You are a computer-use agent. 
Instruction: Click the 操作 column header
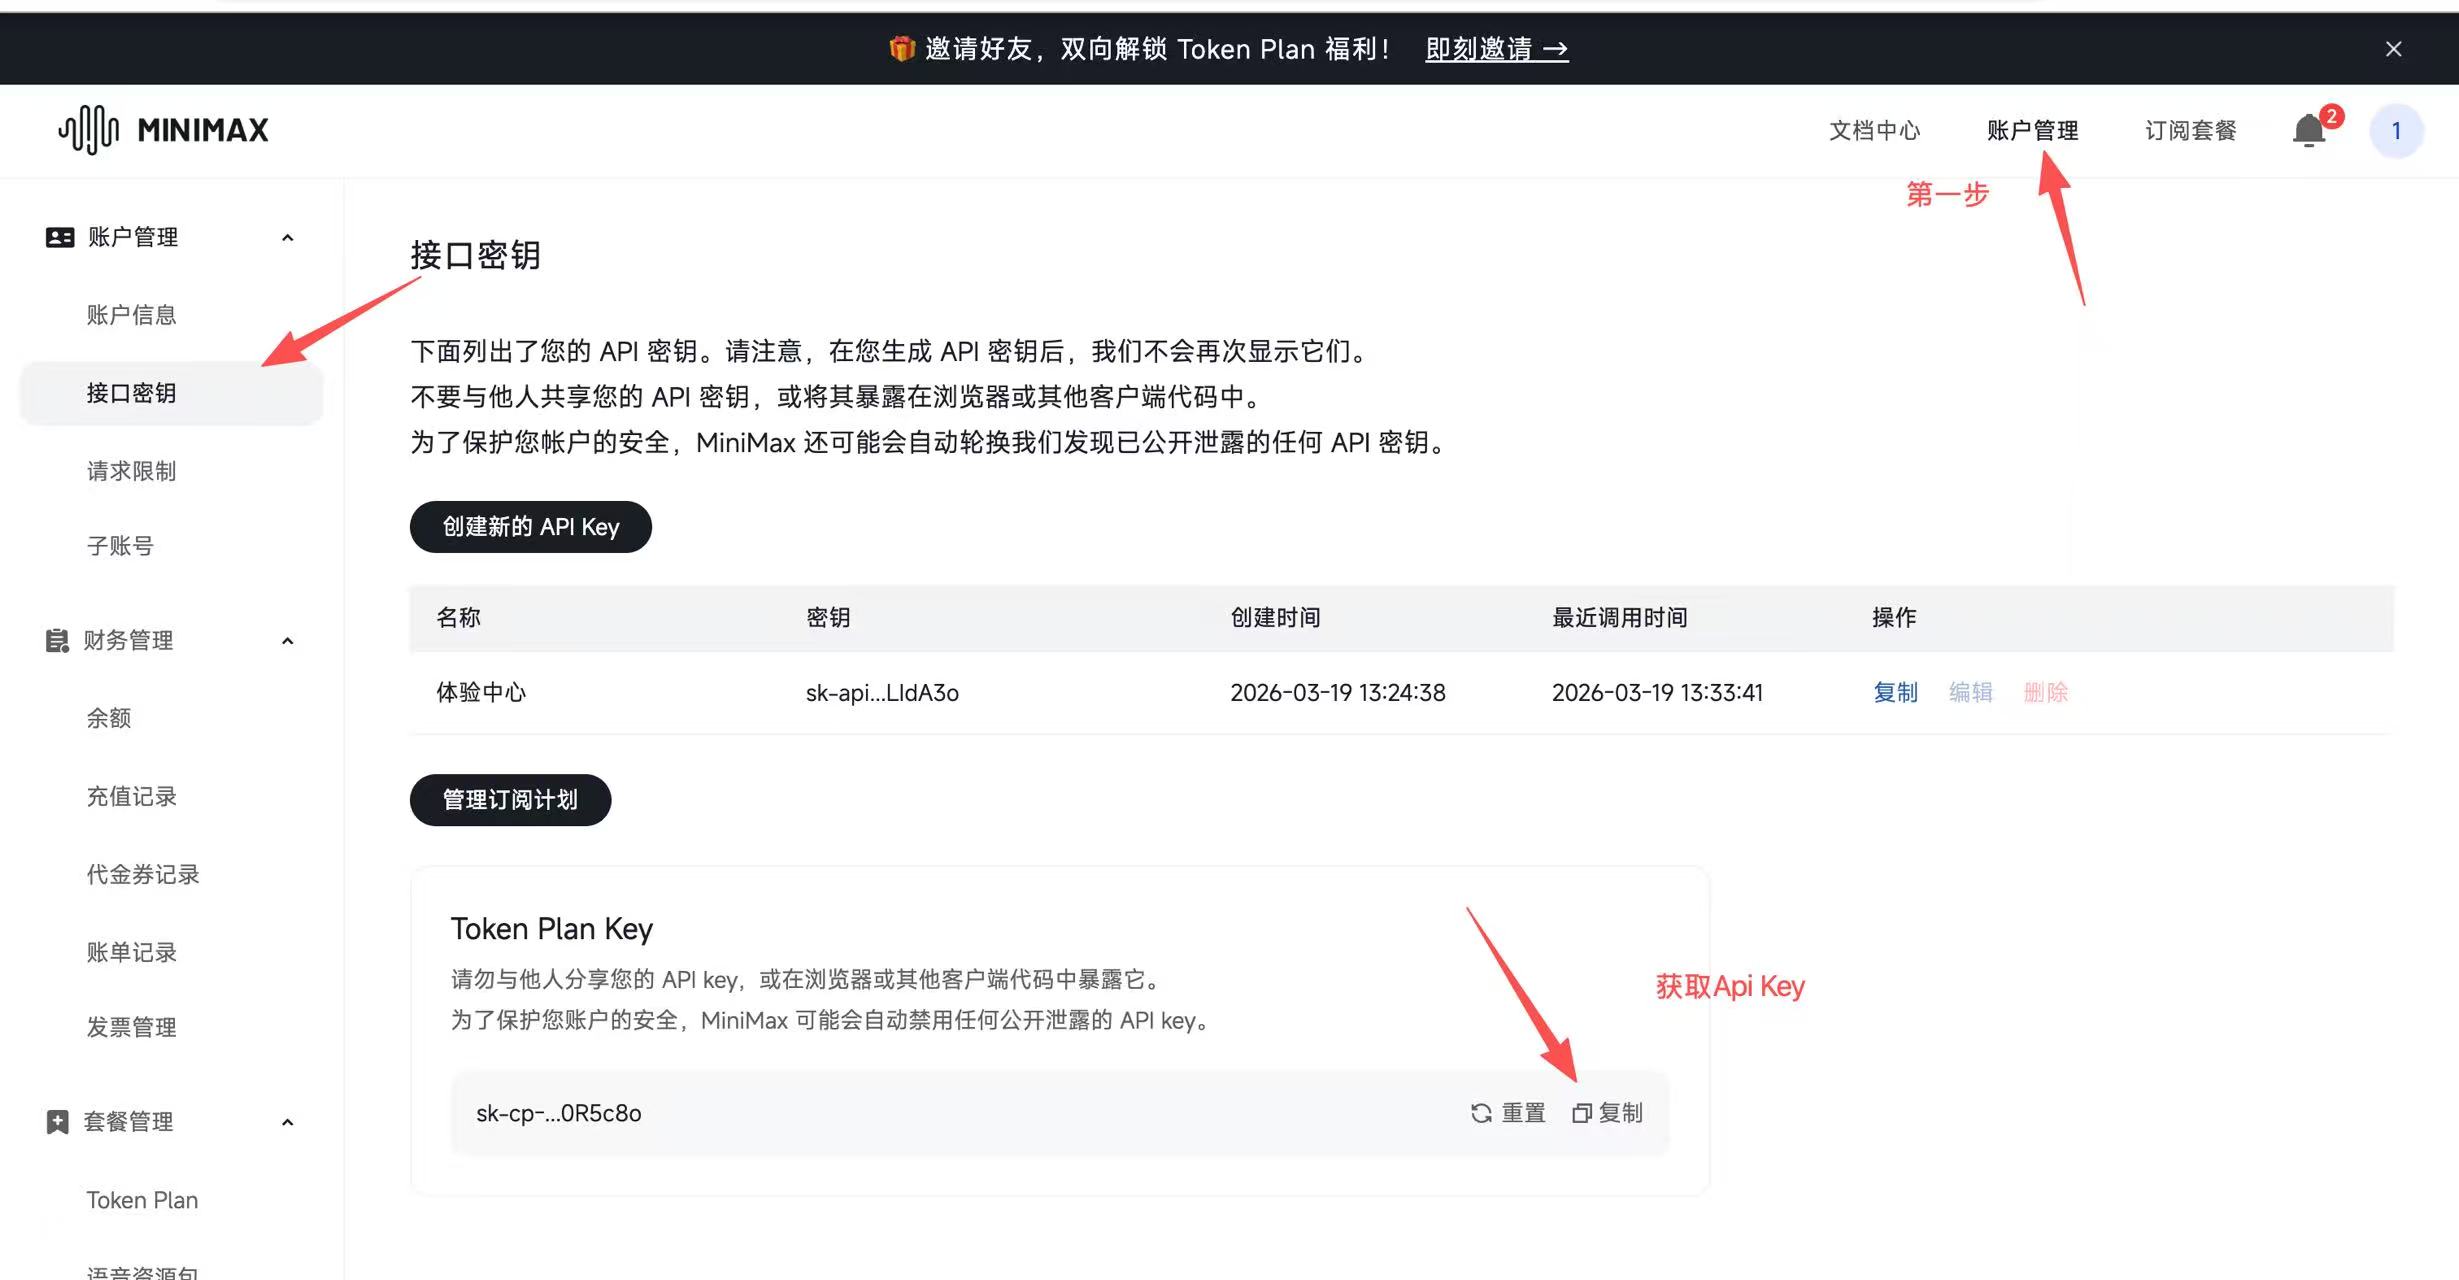tap(1894, 618)
